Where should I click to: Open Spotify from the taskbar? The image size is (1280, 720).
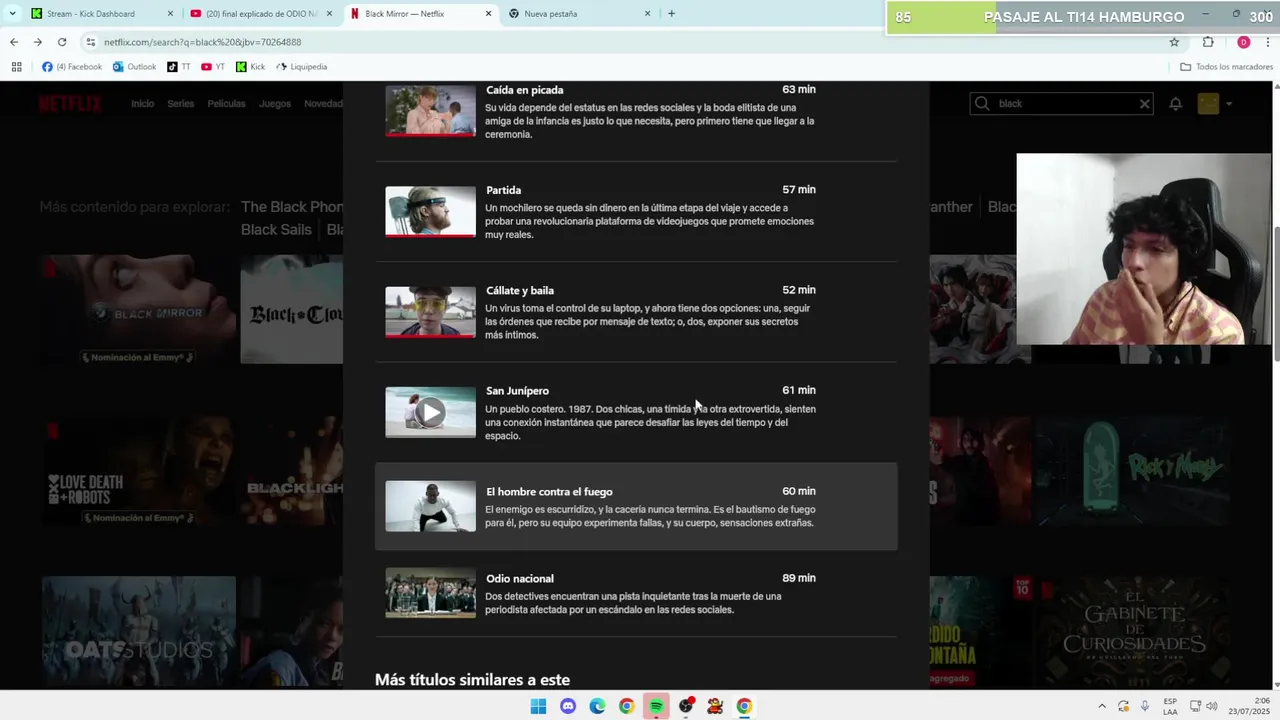tap(656, 706)
